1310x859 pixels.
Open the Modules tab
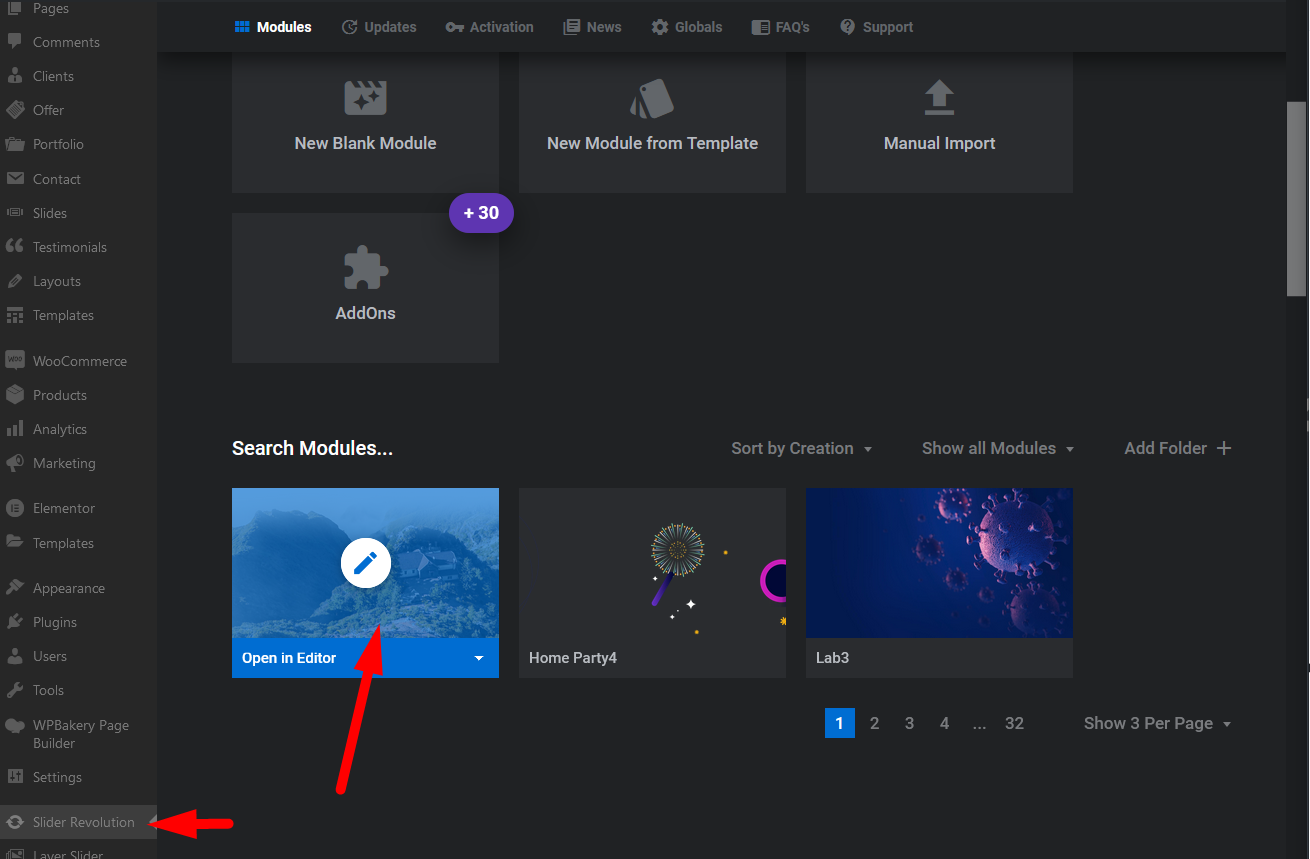273,27
